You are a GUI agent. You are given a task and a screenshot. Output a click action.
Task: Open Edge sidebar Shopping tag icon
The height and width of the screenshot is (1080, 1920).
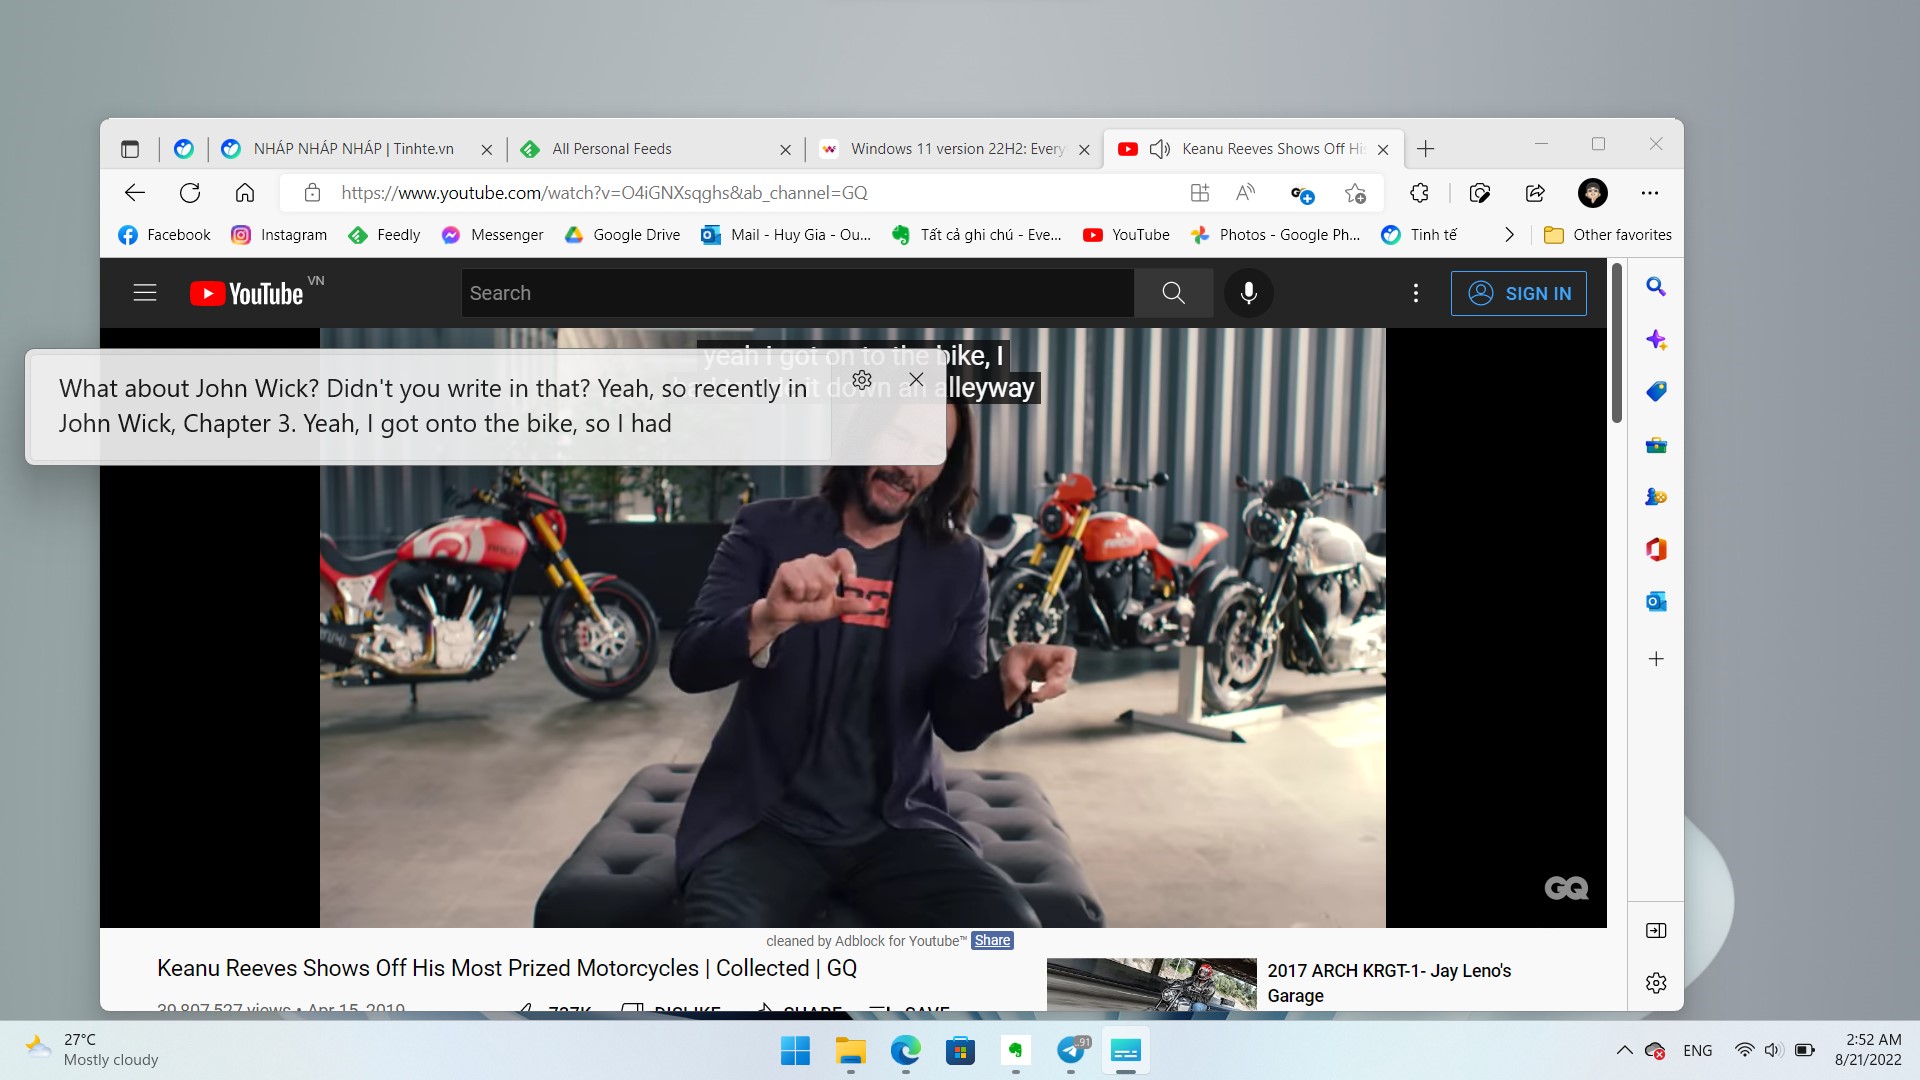click(1656, 392)
